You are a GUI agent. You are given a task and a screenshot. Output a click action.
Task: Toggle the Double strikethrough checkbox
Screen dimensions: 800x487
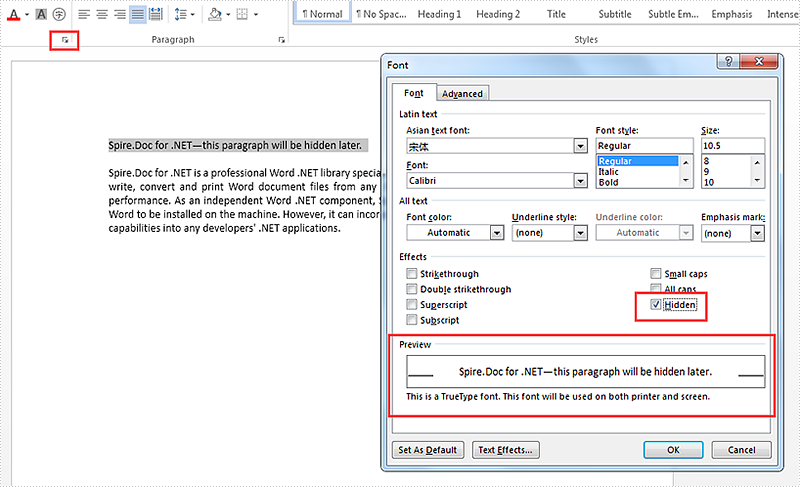coord(412,289)
